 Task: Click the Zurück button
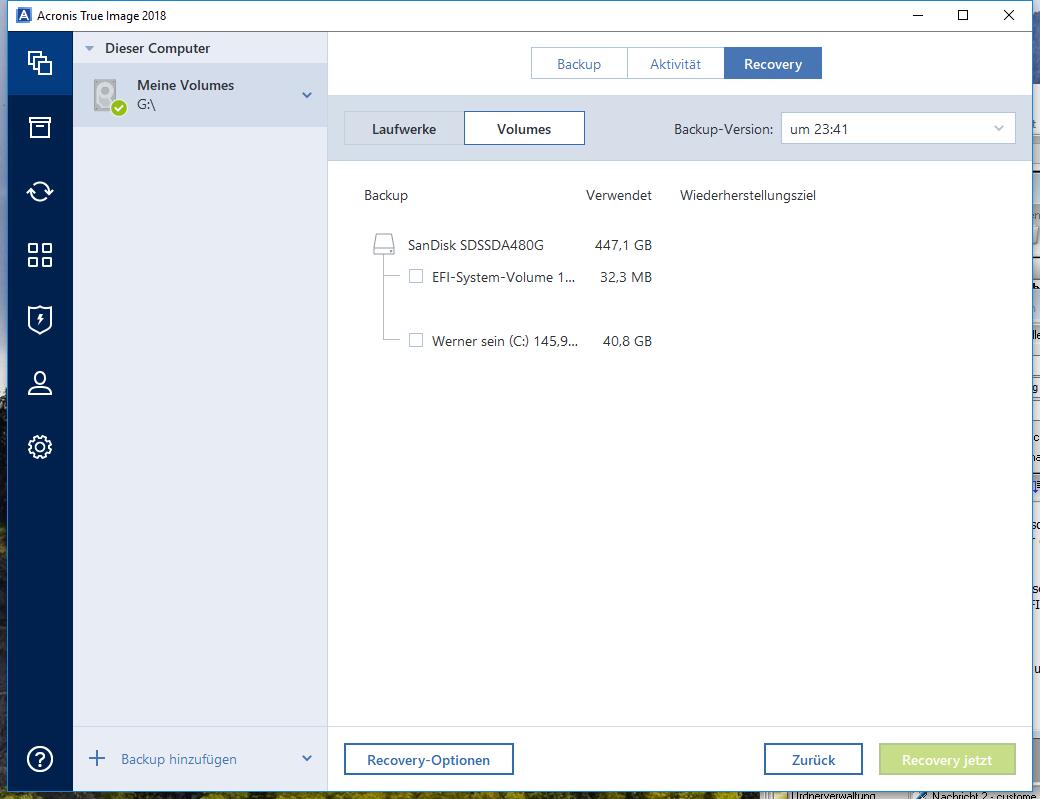point(813,759)
